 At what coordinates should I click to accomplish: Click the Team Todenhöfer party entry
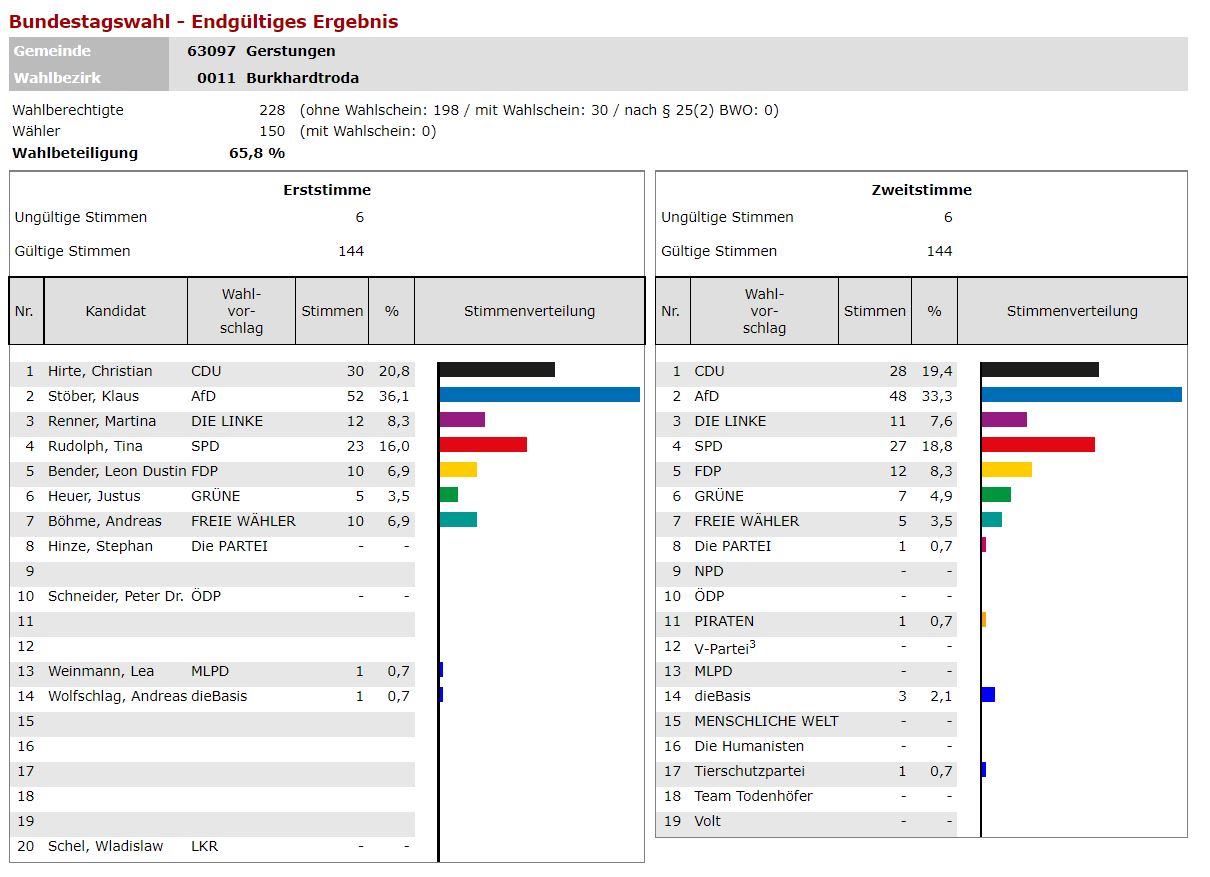[753, 796]
